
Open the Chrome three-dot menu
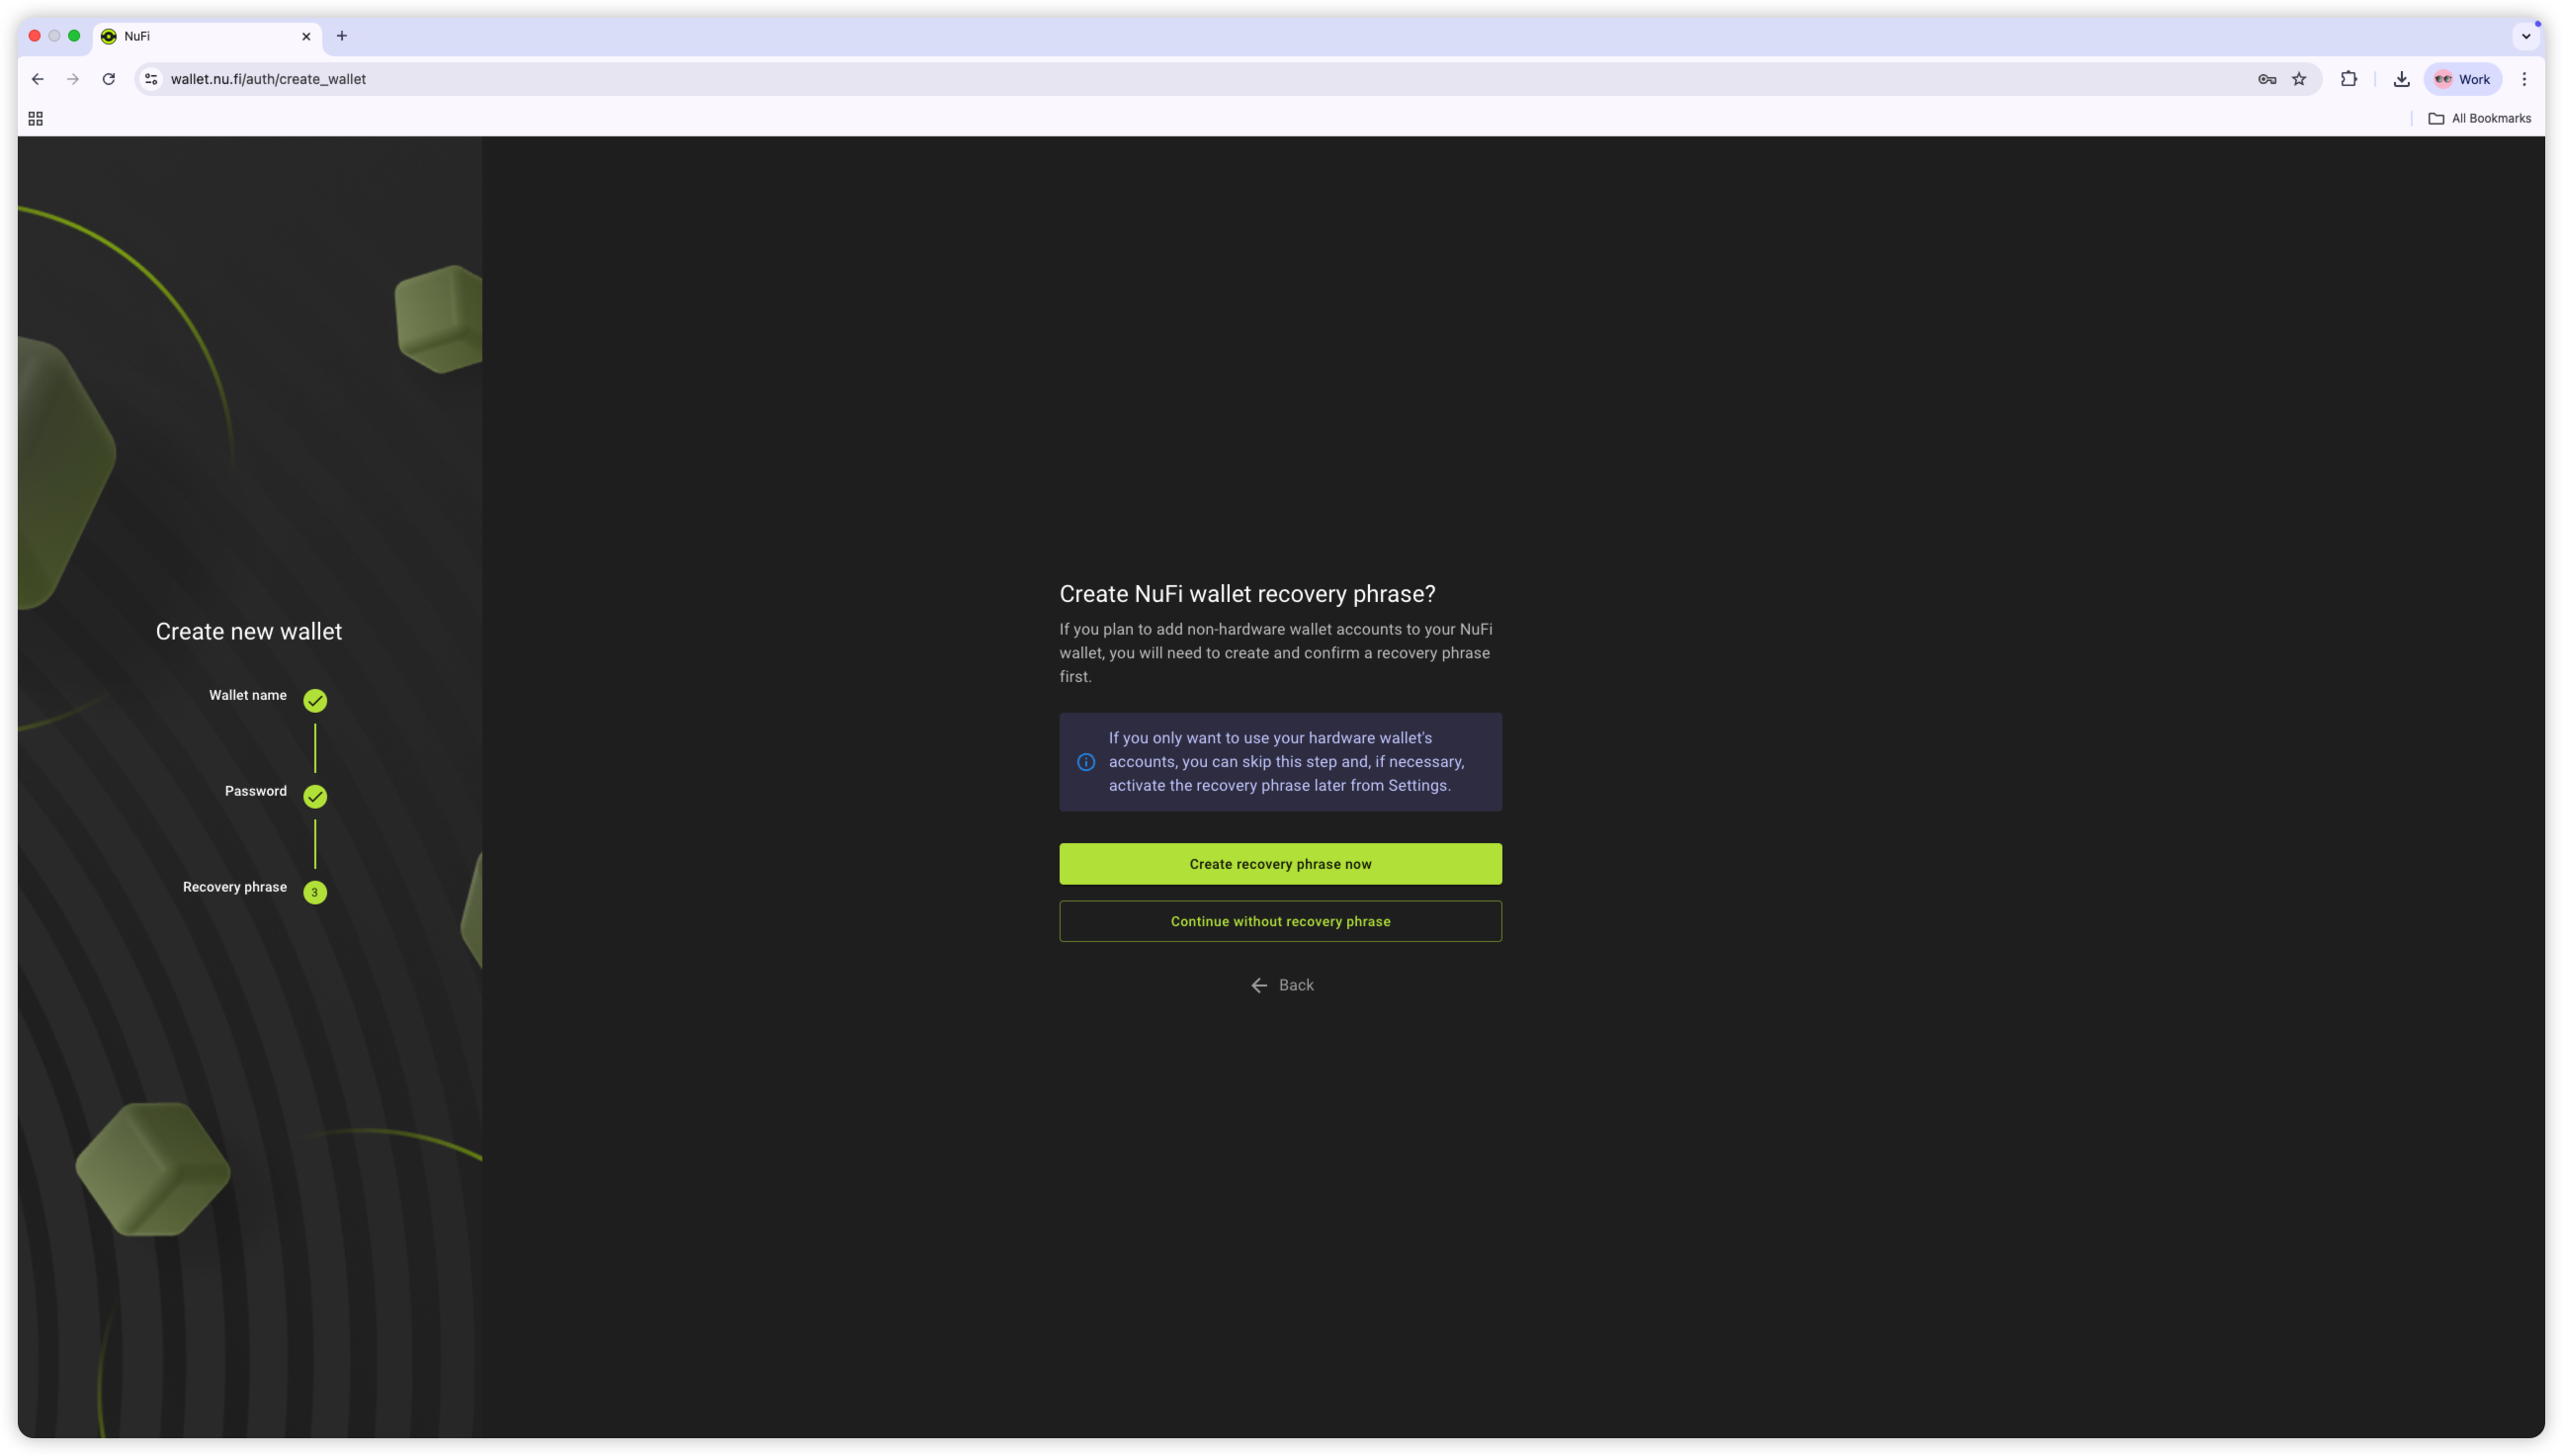[2524, 79]
